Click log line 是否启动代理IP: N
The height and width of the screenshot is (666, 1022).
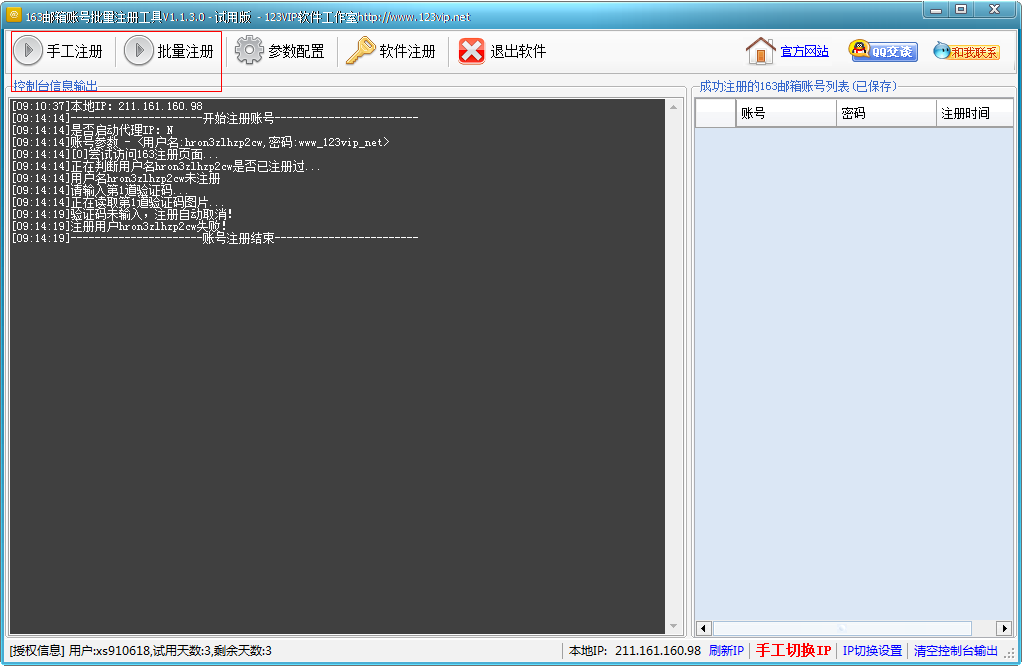coord(93,130)
